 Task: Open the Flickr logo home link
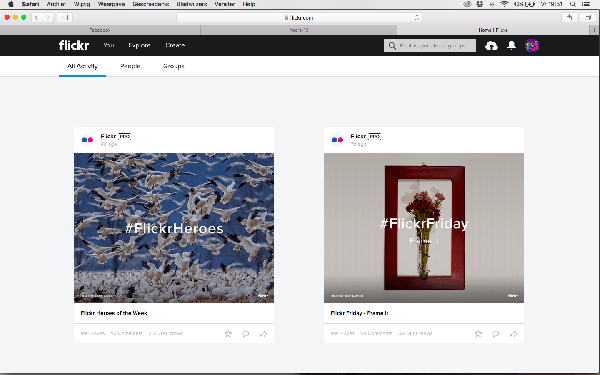[x=74, y=45]
